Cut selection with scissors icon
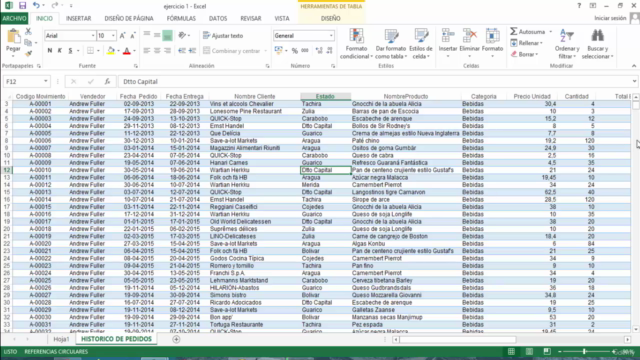Screen dimensions: 640x360 (x=28, y=31)
